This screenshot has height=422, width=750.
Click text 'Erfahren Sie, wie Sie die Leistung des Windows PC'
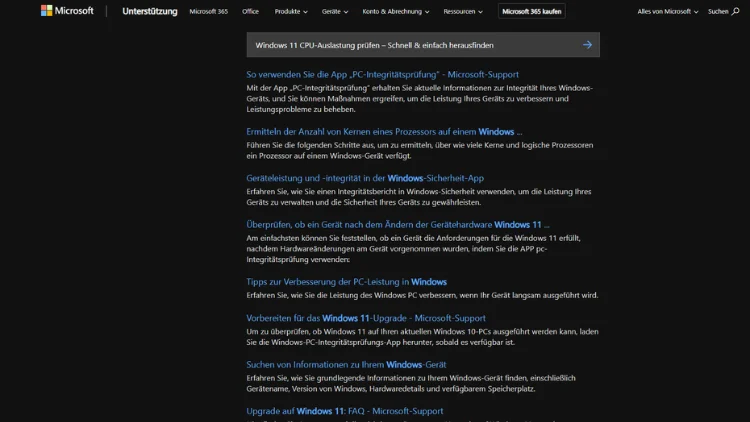point(332,295)
